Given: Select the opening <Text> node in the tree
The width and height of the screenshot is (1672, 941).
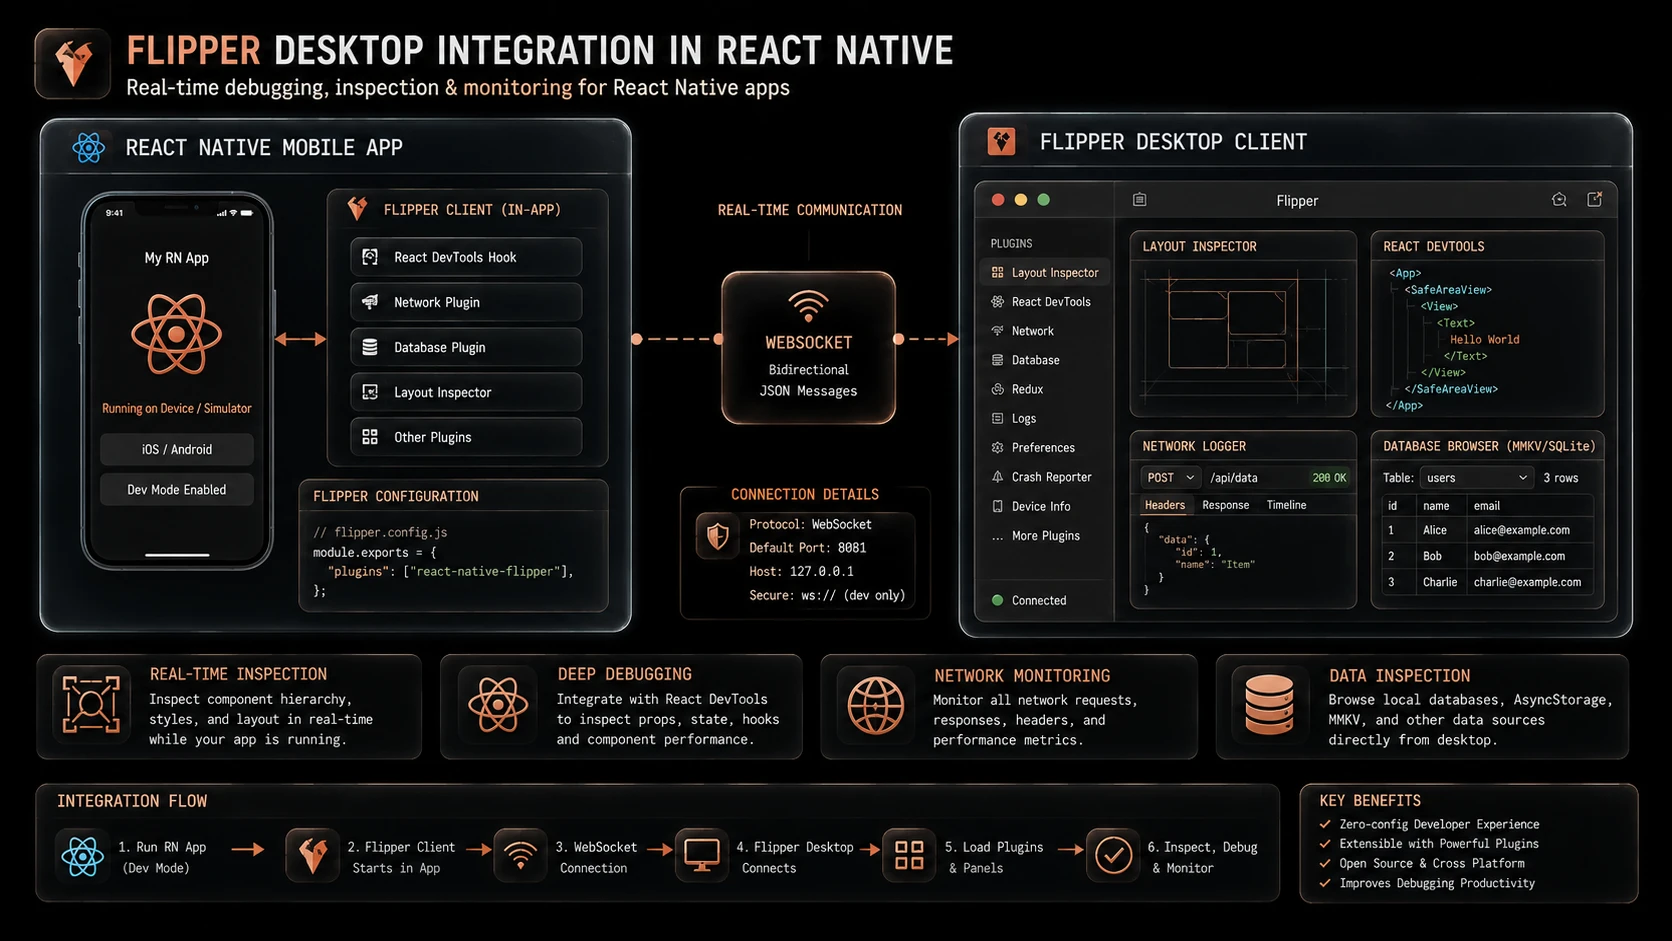Looking at the screenshot, I should pos(1456,323).
